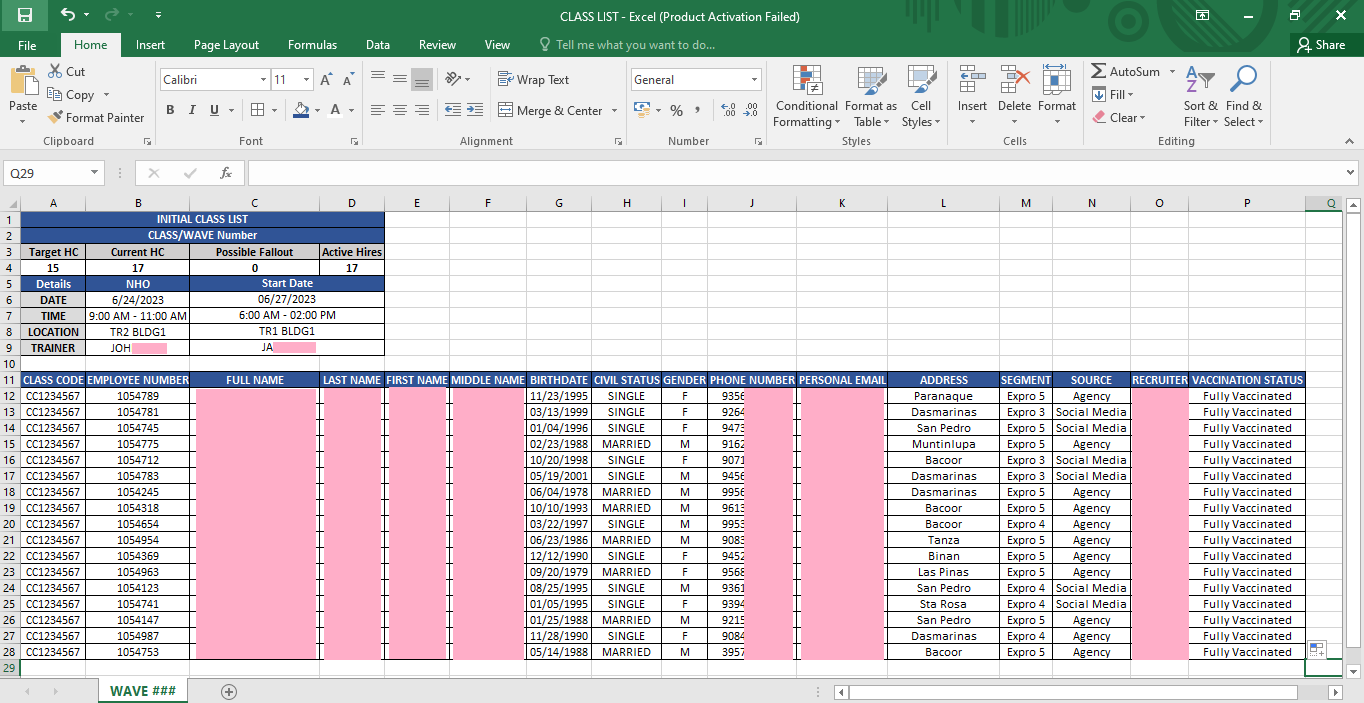Apply comma style number format

point(697,110)
